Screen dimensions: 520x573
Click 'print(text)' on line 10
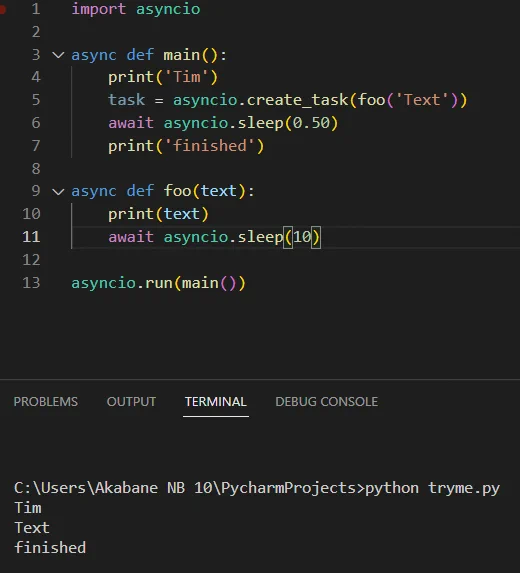[158, 214]
